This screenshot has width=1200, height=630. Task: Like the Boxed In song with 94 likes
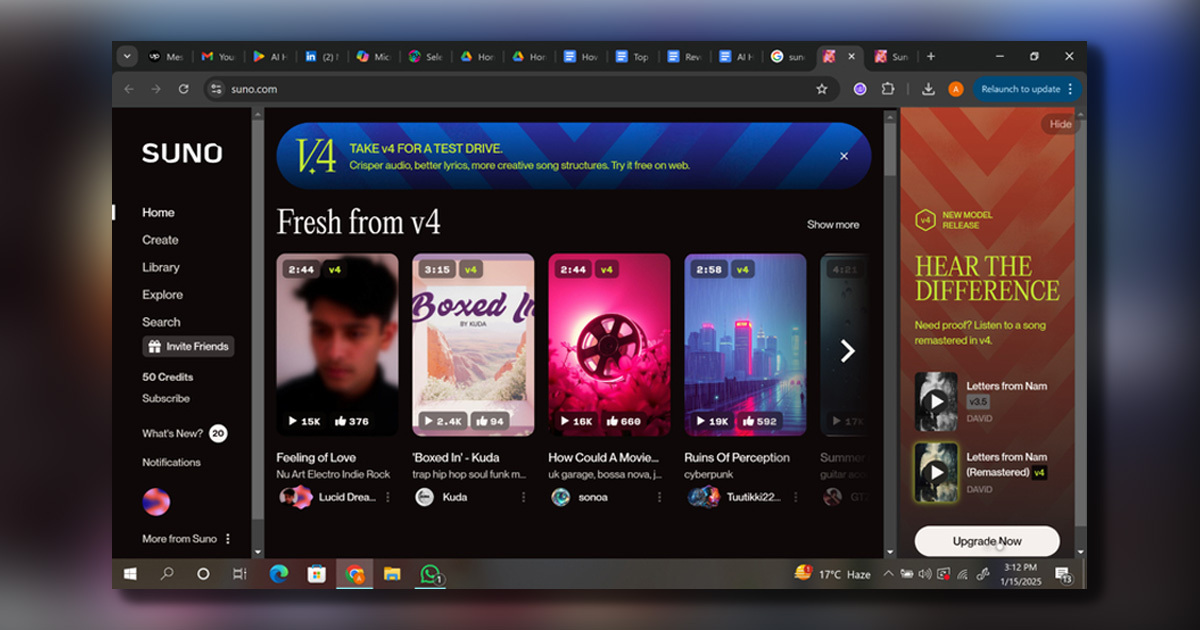(x=488, y=422)
